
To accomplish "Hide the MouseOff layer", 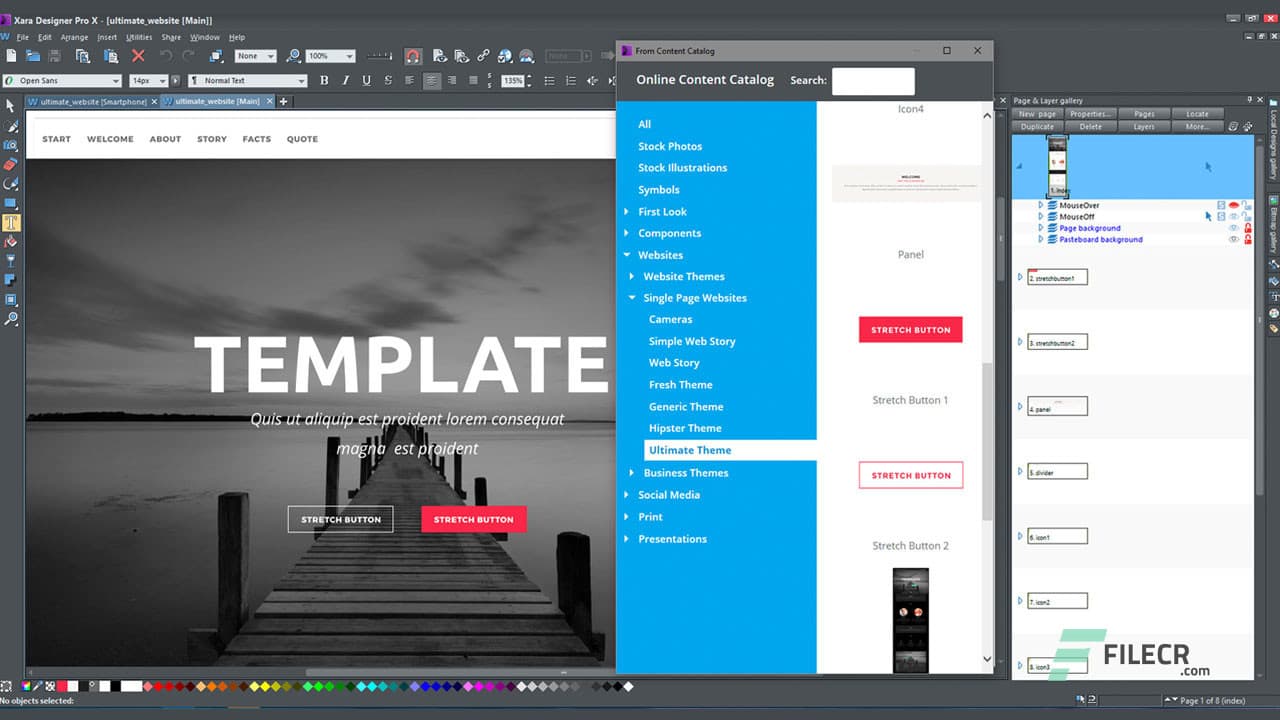I will pyautogui.click(x=1234, y=216).
